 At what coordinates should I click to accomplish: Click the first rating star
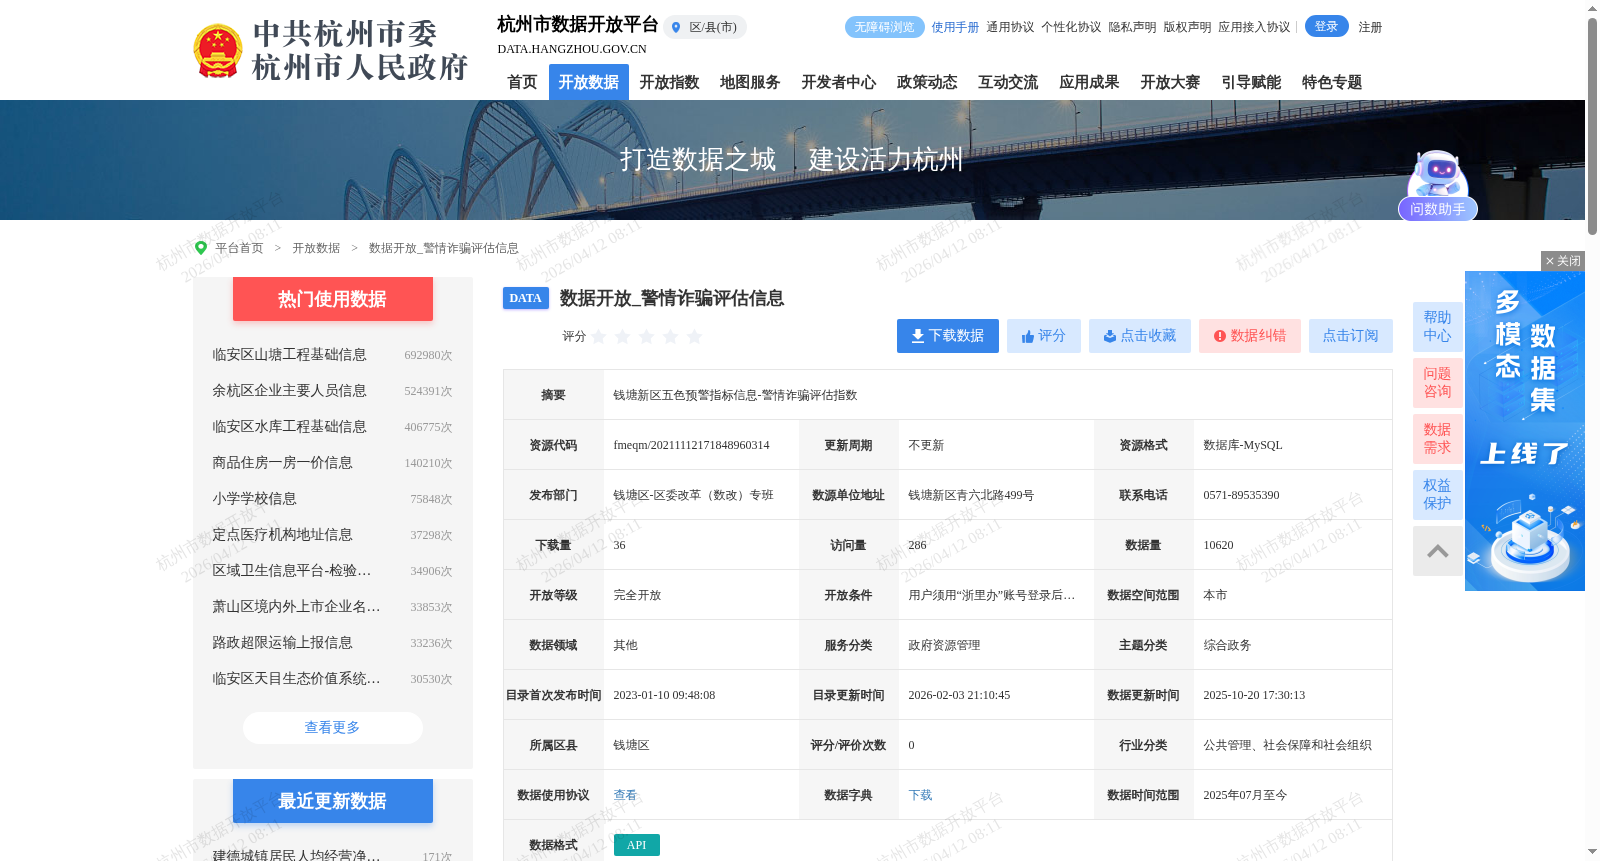click(599, 336)
